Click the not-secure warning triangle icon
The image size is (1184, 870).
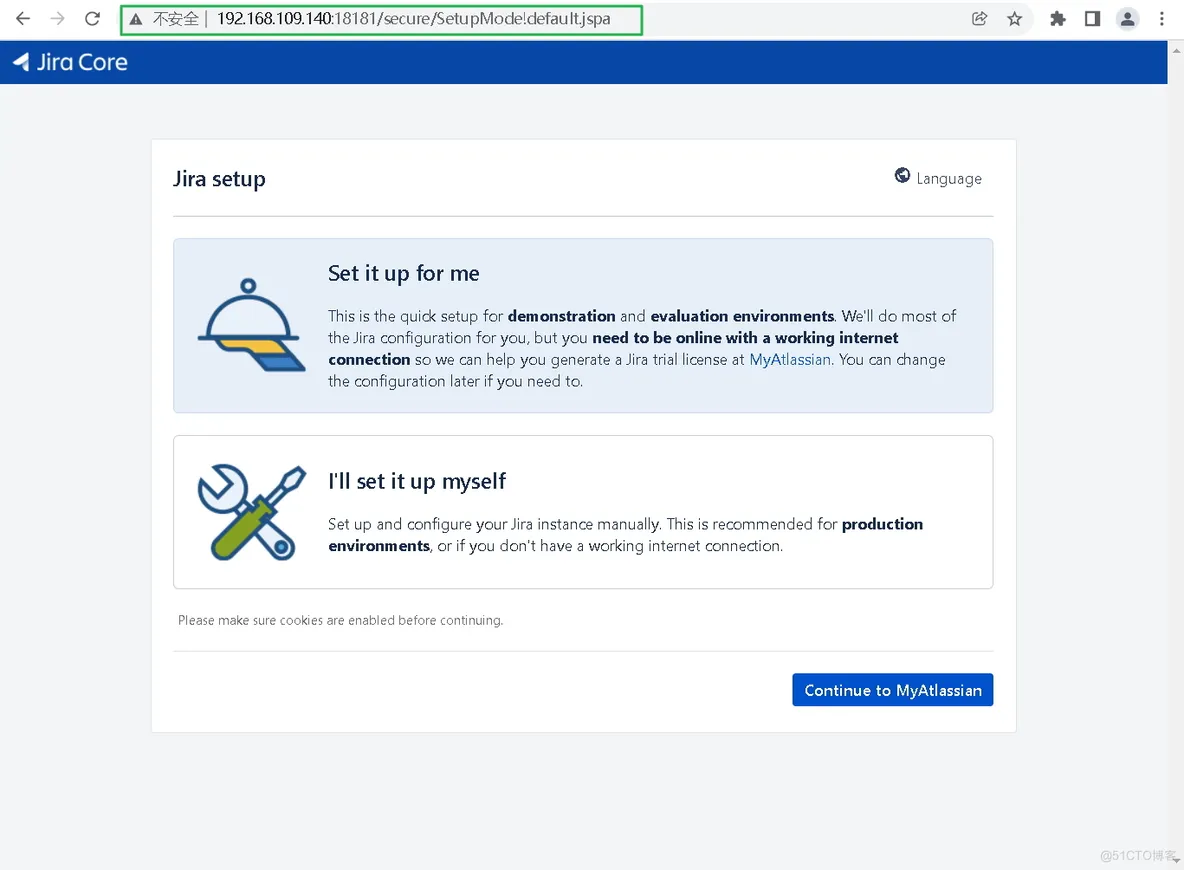(x=135, y=20)
